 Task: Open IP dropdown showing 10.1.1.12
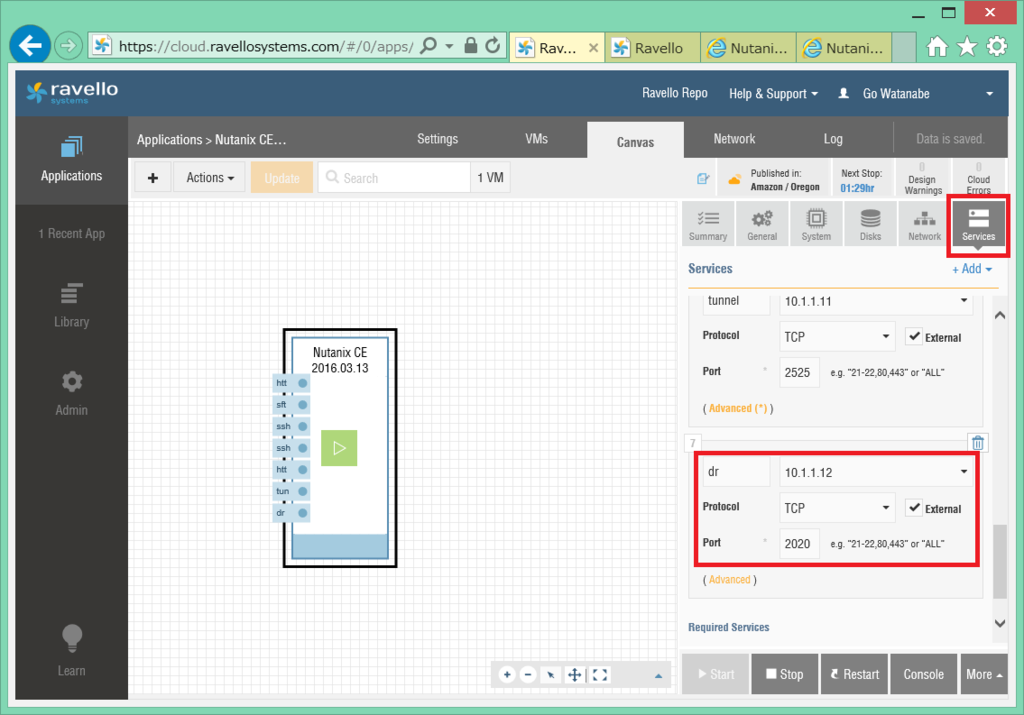tap(876, 472)
